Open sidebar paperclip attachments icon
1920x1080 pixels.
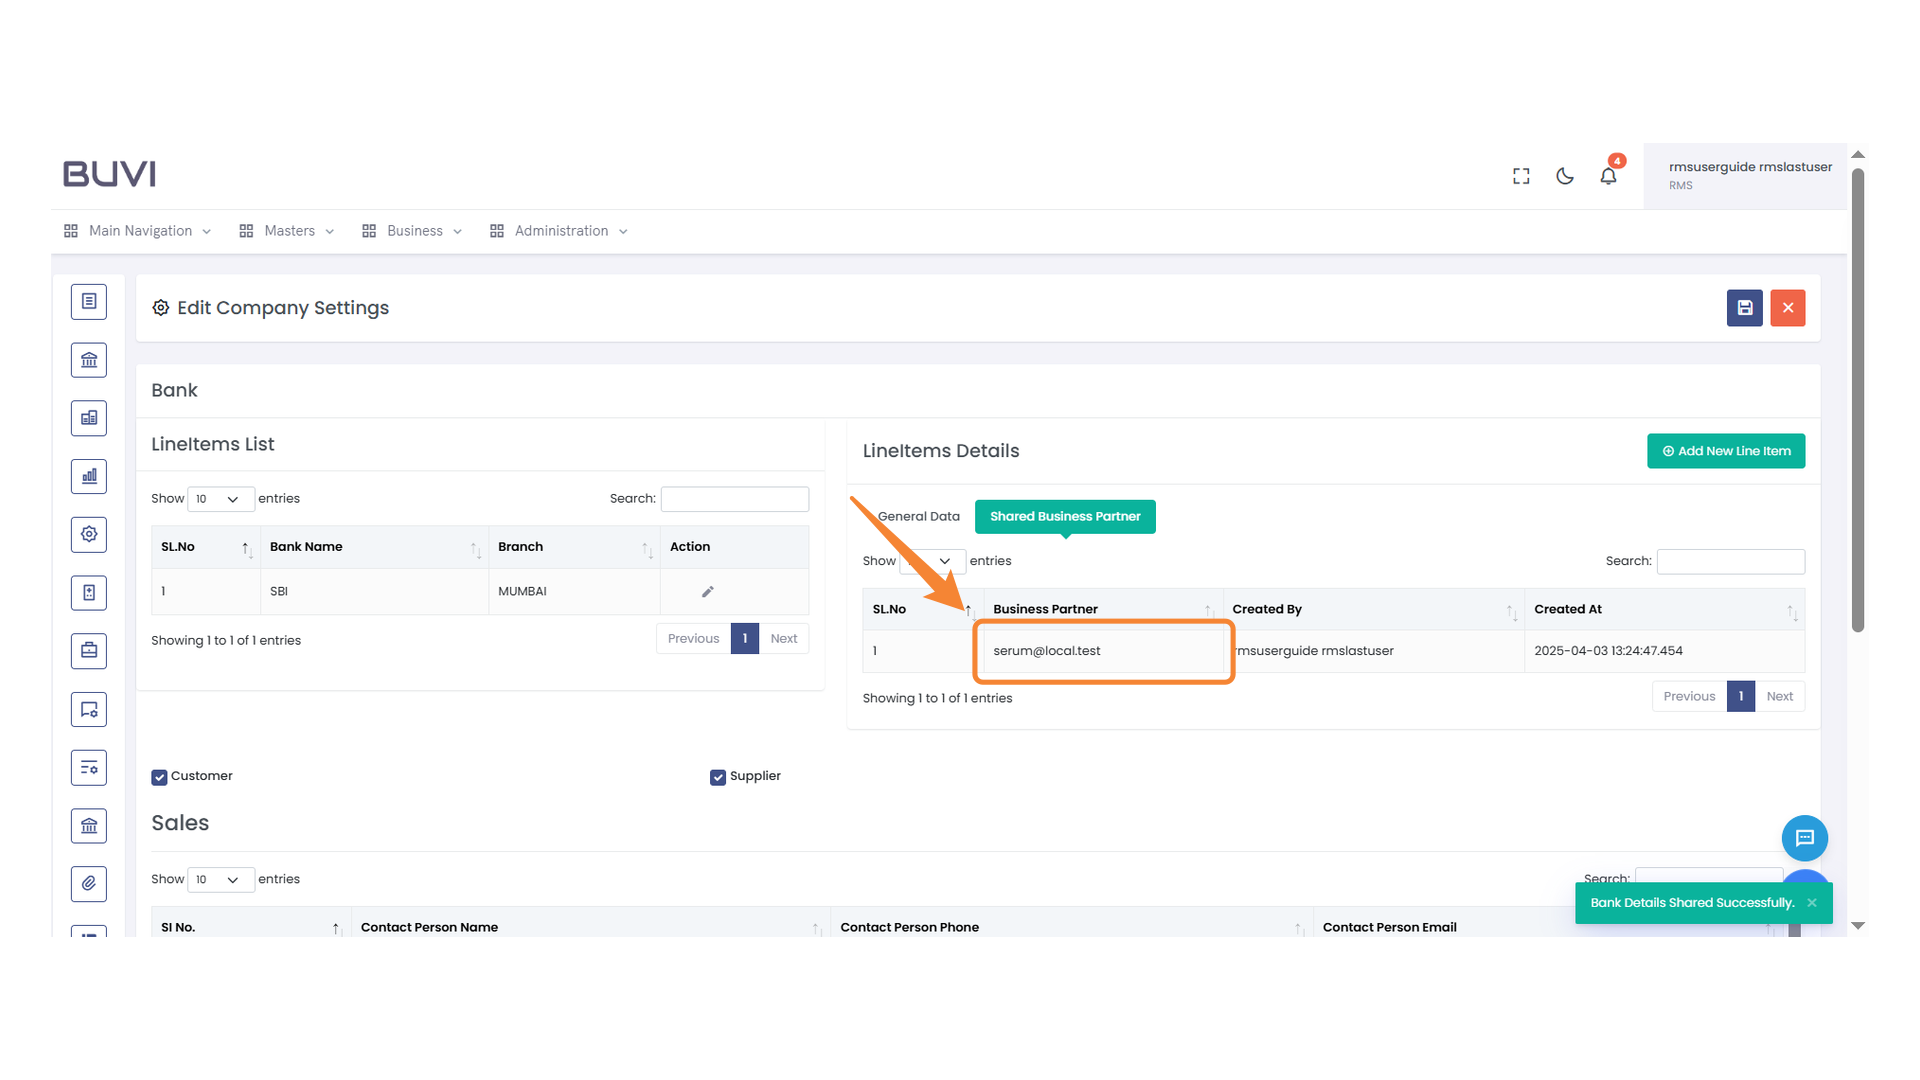pos(89,883)
